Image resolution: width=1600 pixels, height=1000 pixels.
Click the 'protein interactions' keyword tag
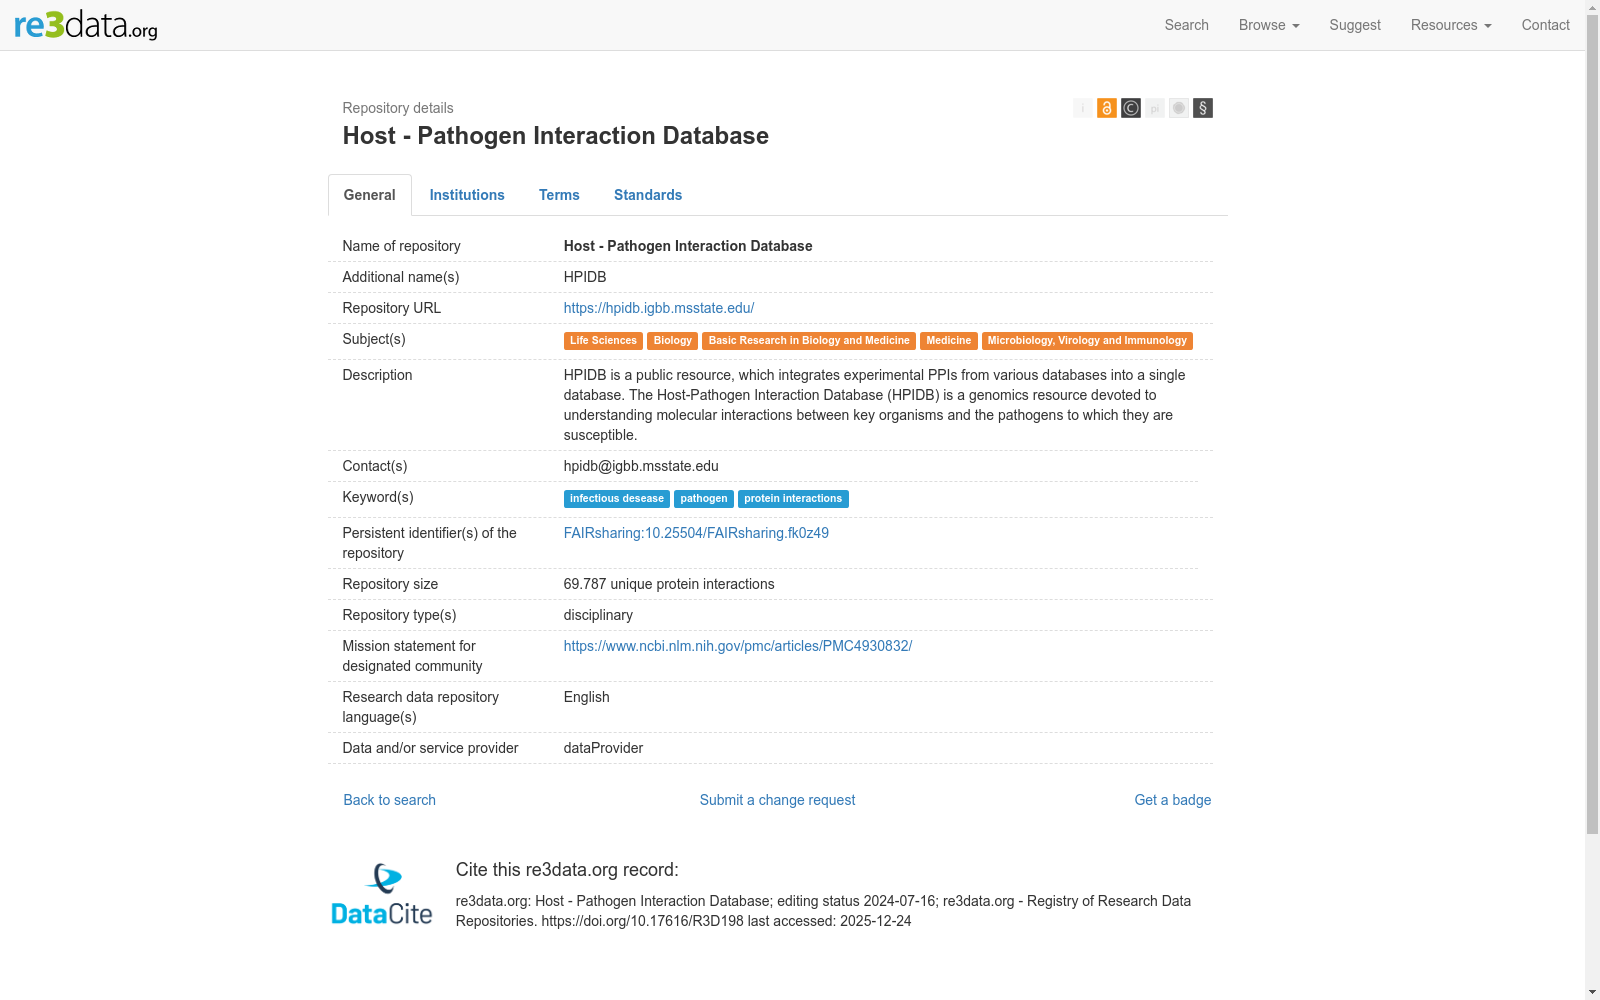[x=793, y=499]
